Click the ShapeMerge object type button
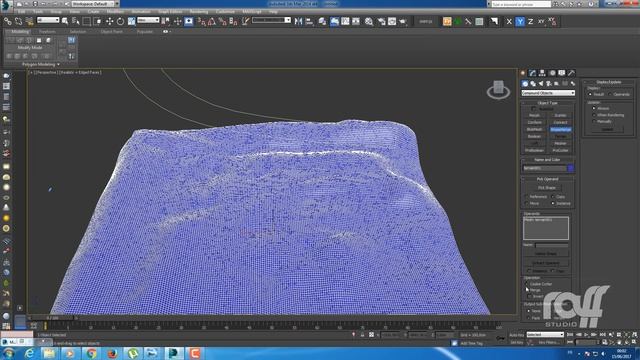Screen dimensions: 640x360 coord(560,129)
